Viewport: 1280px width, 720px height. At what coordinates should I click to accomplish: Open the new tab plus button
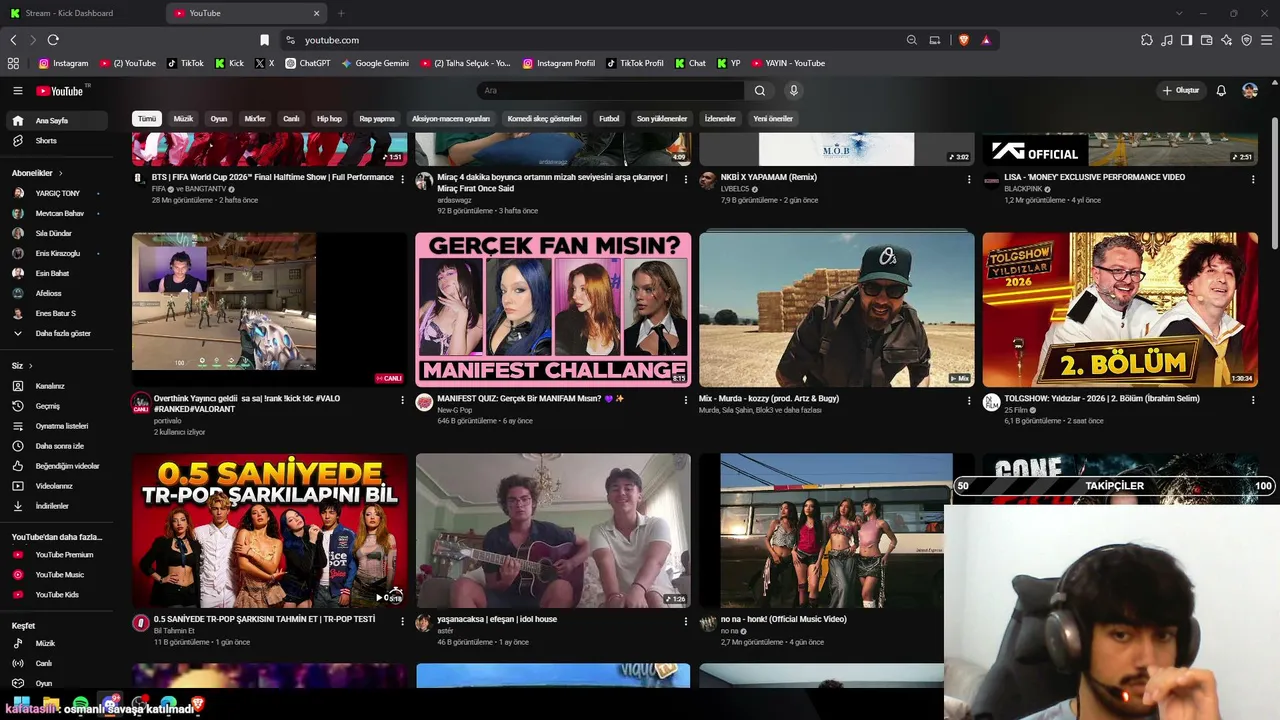[x=341, y=13]
